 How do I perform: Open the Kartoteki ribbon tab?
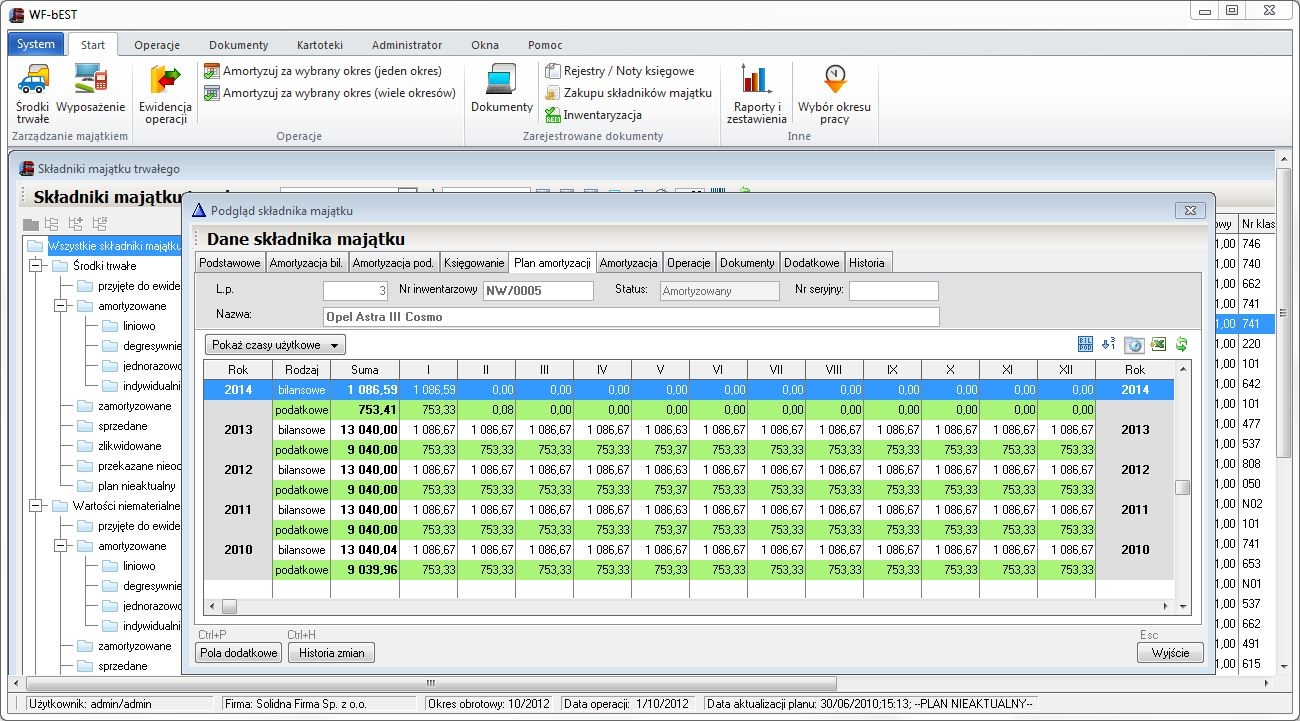[x=320, y=45]
